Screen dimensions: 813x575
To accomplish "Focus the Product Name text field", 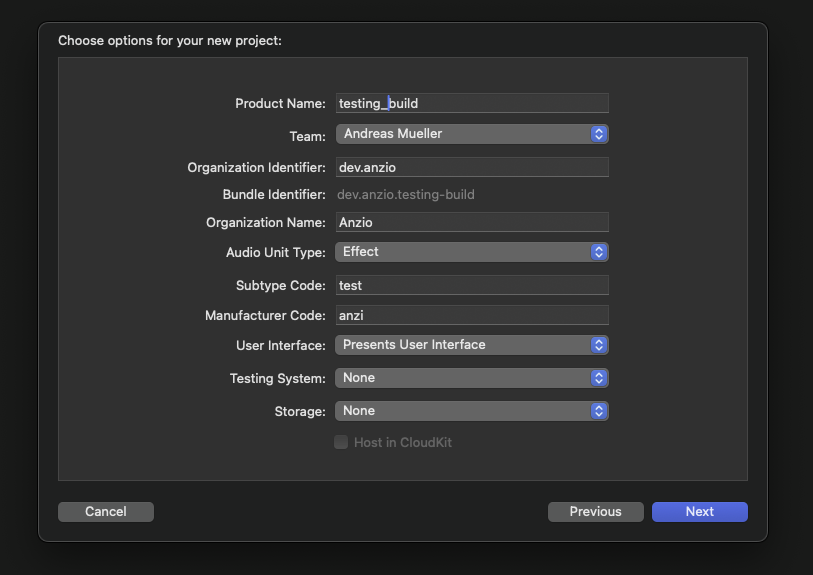I will 472,103.
